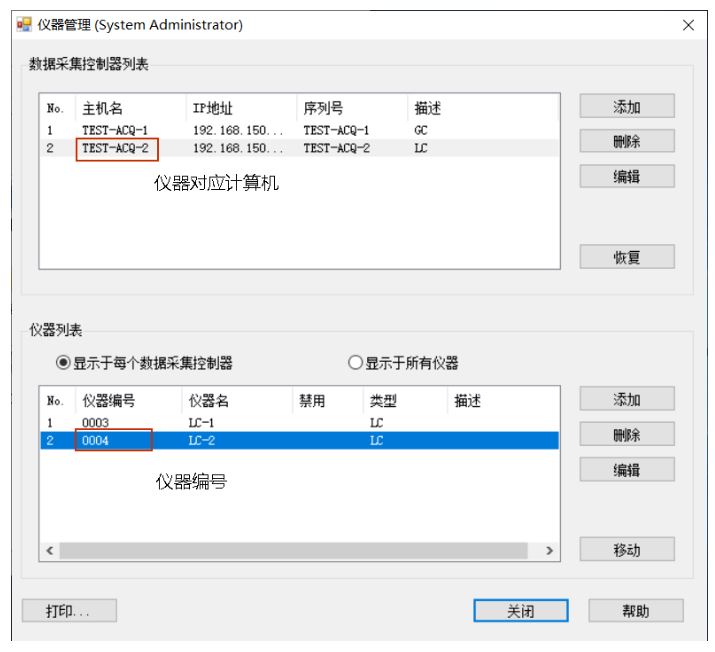Click the right arrow of the horizontal scrollbar

[548, 551]
